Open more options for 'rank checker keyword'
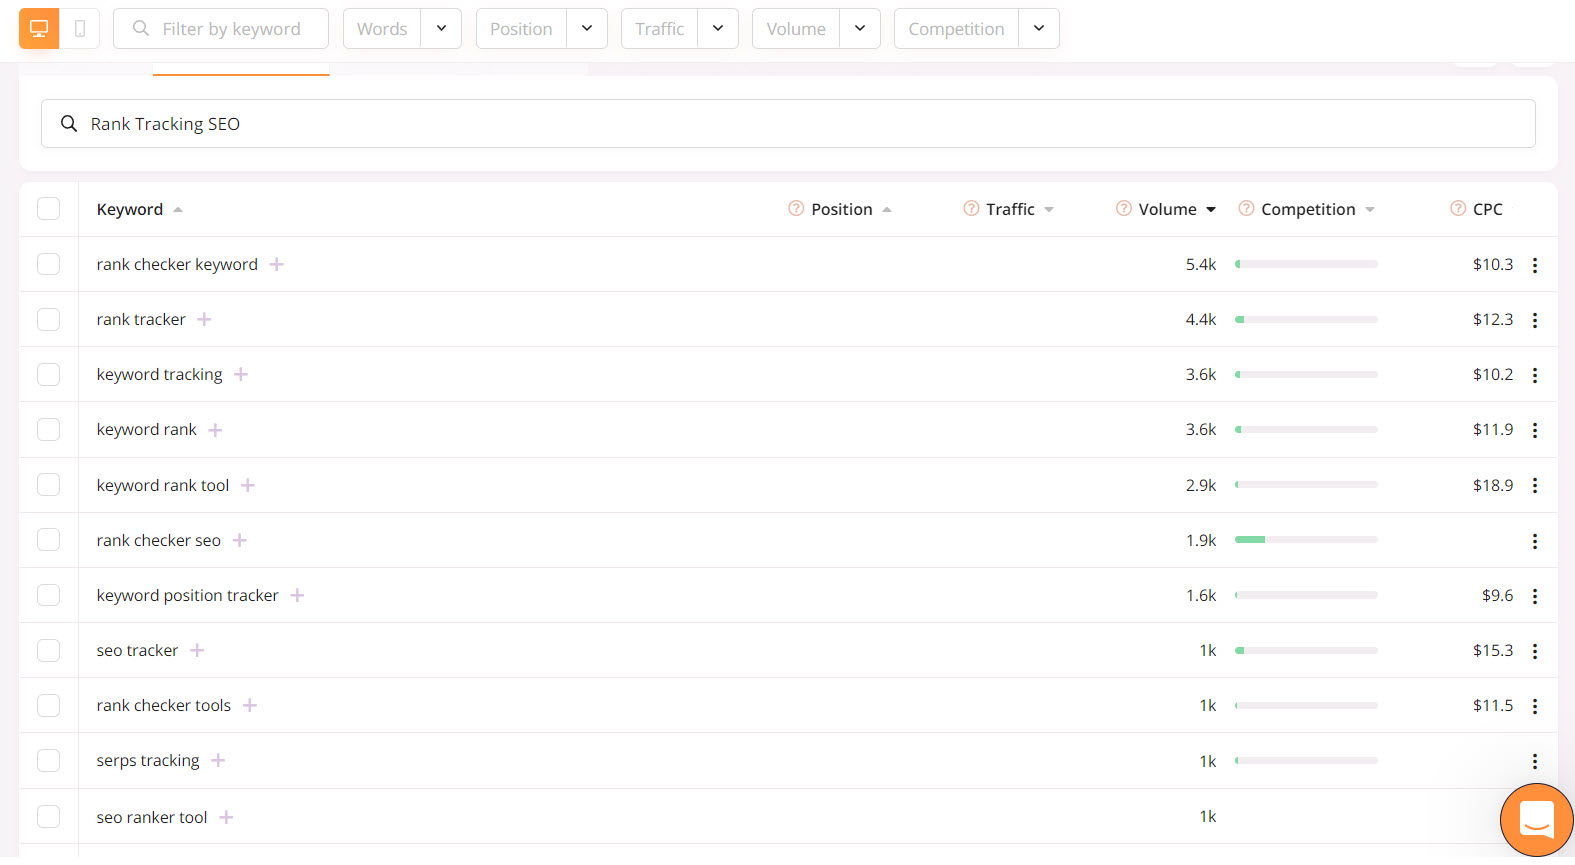The height and width of the screenshot is (865, 1575). [x=1535, y=265]
